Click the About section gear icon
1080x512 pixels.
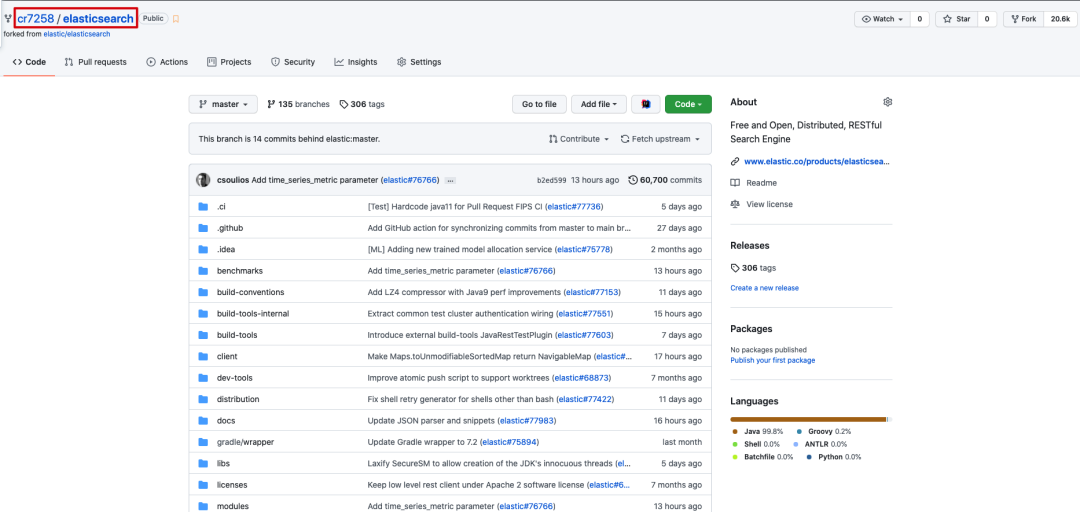pos(887,102)
